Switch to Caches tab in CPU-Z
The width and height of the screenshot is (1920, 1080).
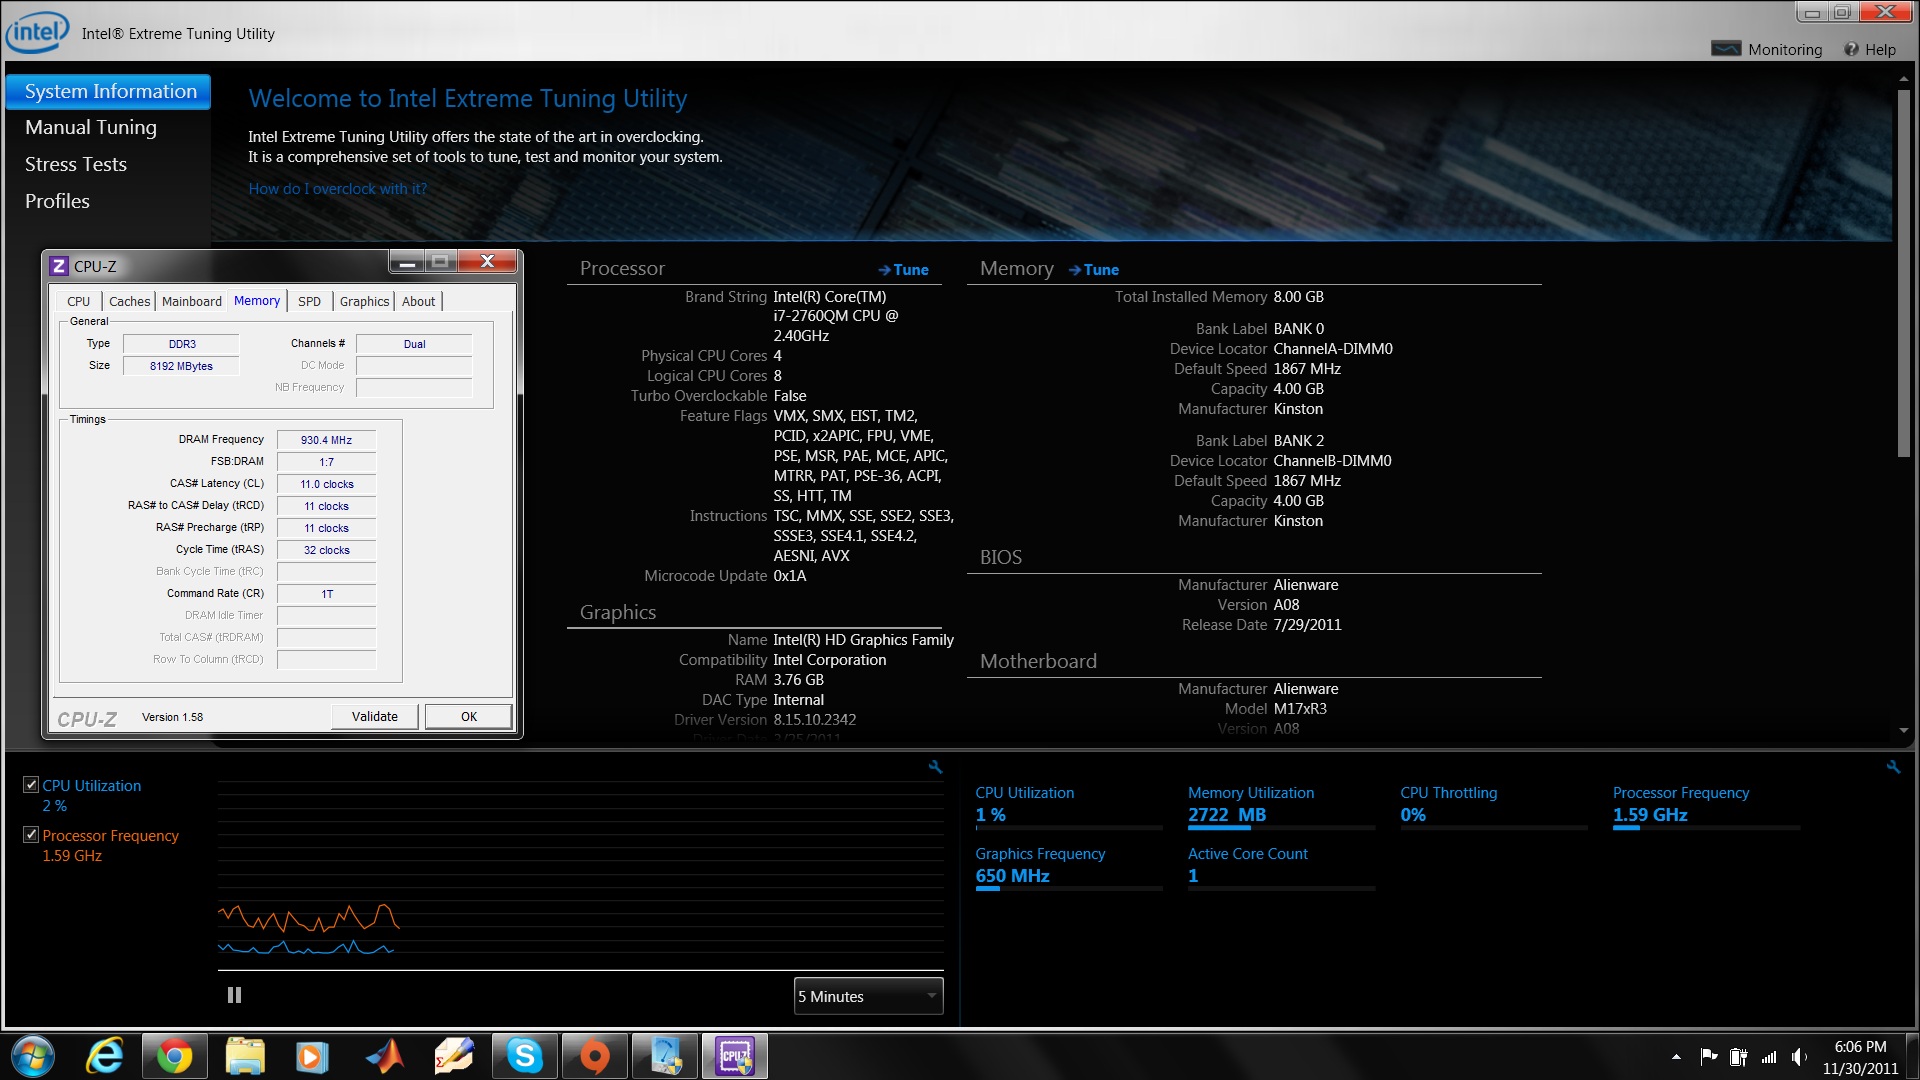click(129, 301)
